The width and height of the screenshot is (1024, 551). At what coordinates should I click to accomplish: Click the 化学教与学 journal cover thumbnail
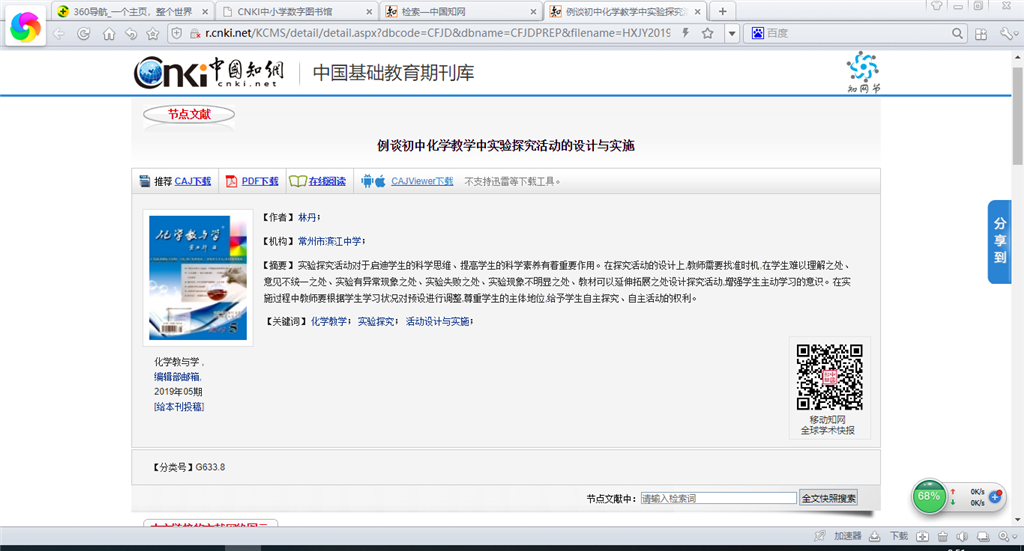(198, 277)
